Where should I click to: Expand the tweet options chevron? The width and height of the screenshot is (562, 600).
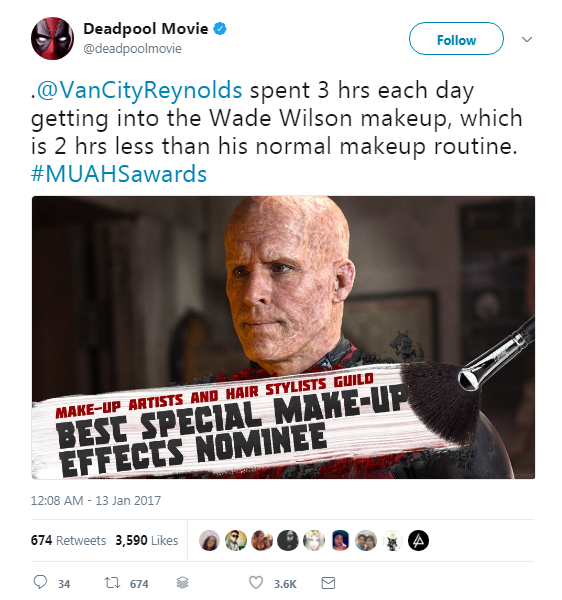coord(527,39)
